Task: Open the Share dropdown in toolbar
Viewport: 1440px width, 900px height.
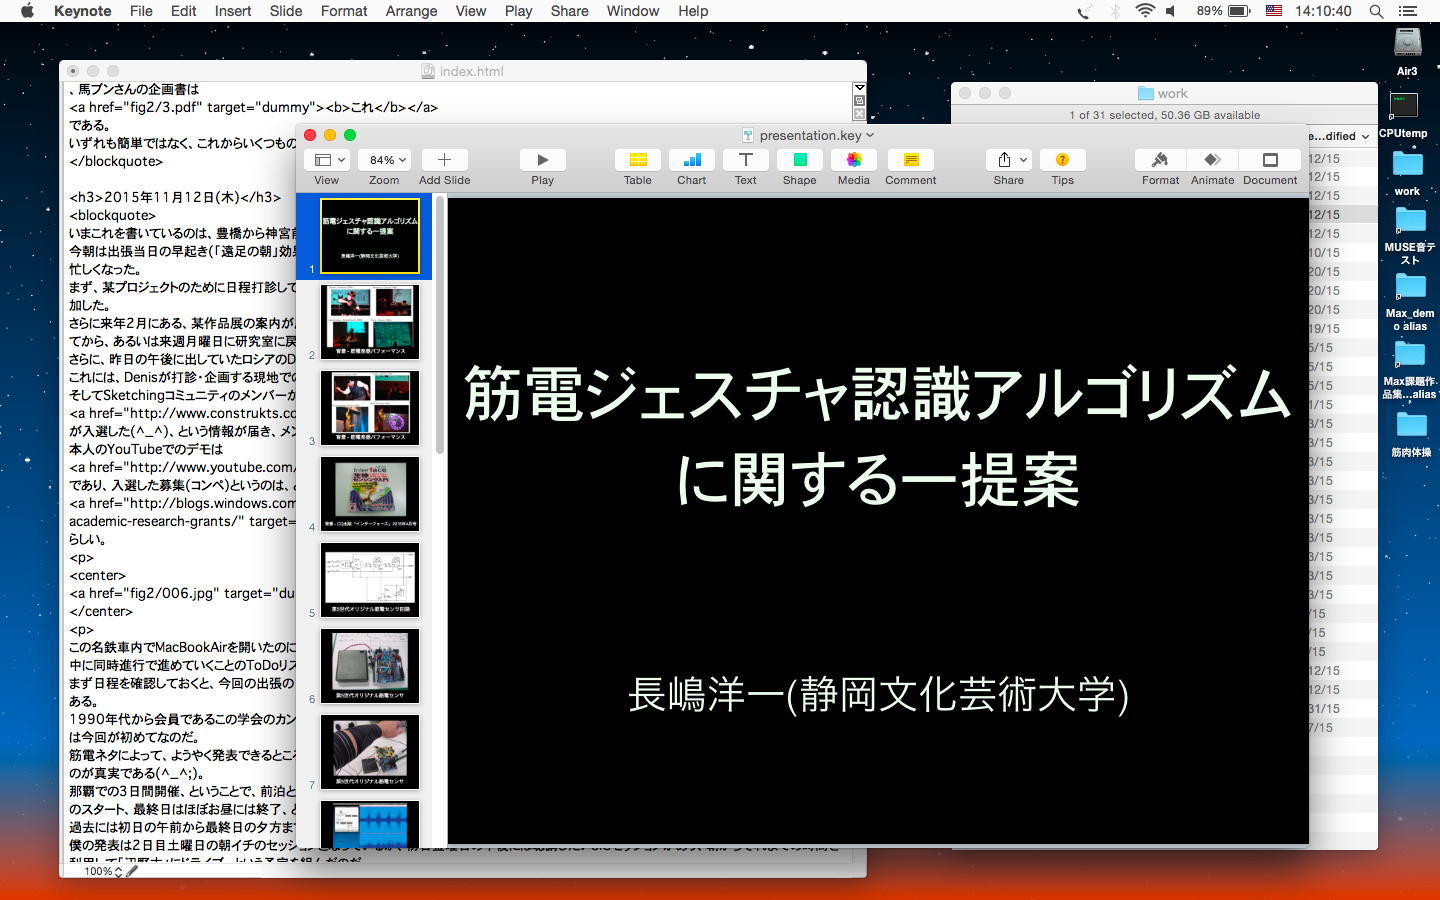Action: (x=1009, y=160)
